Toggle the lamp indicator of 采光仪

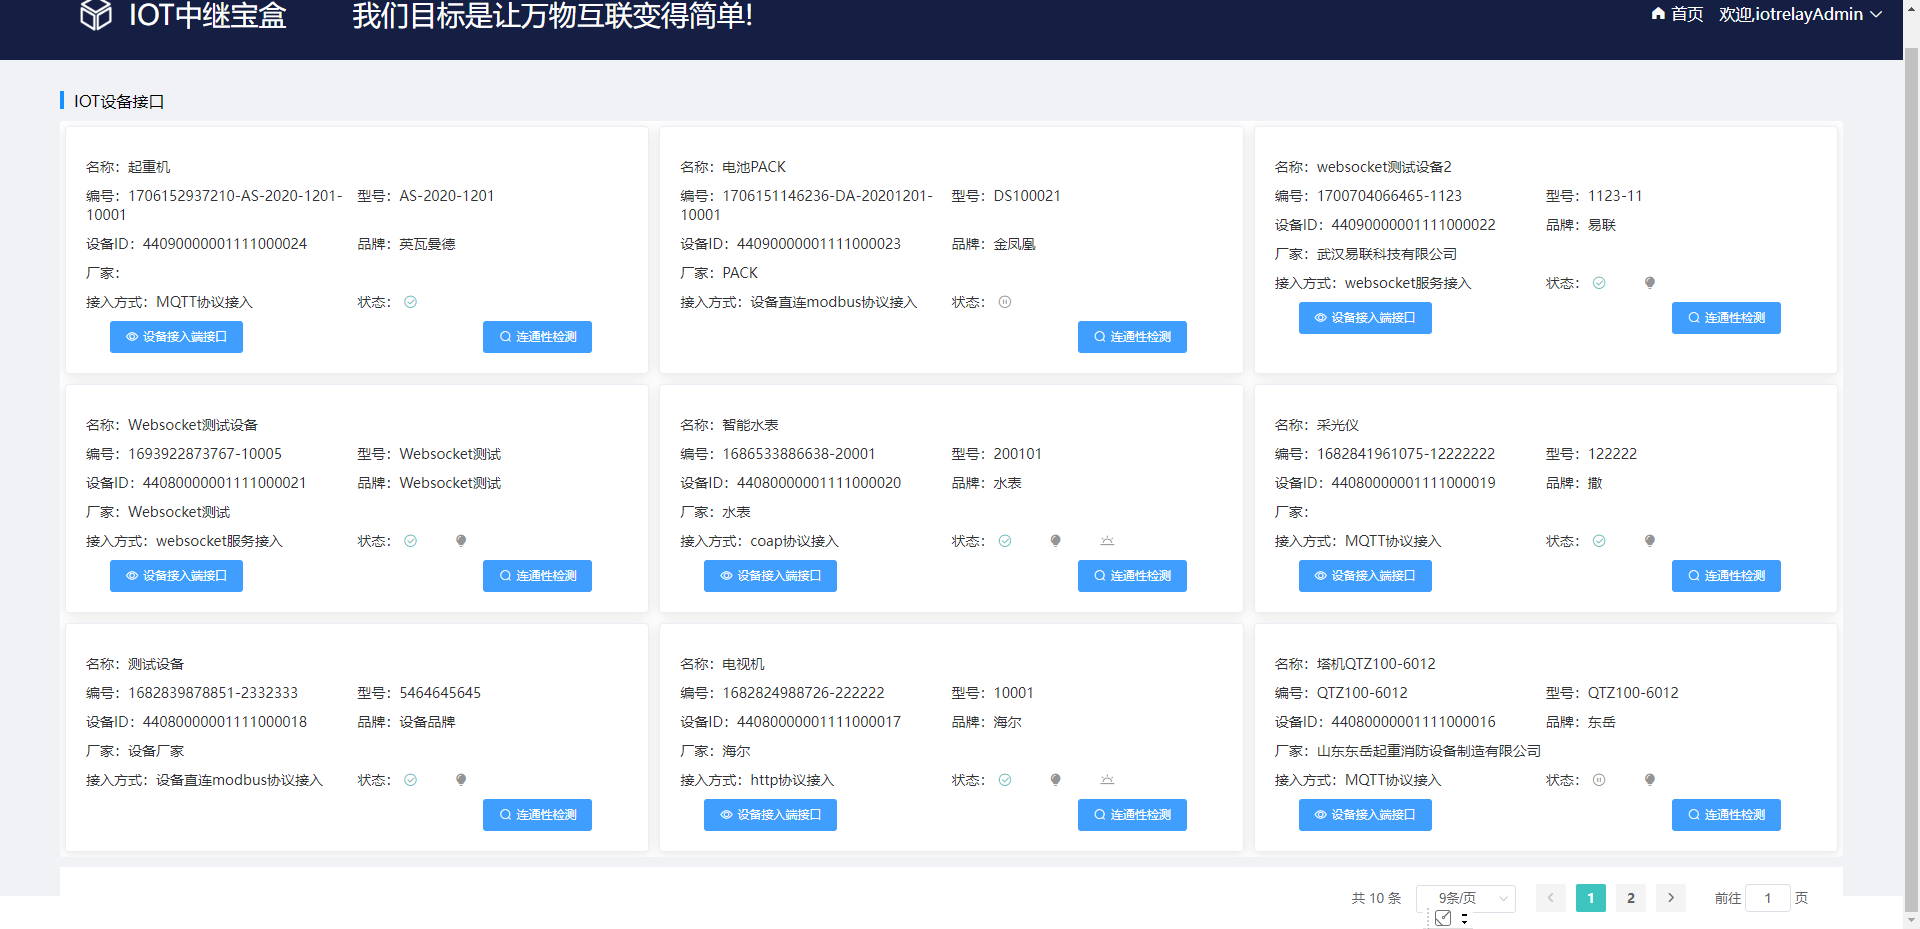[1649, 540]
